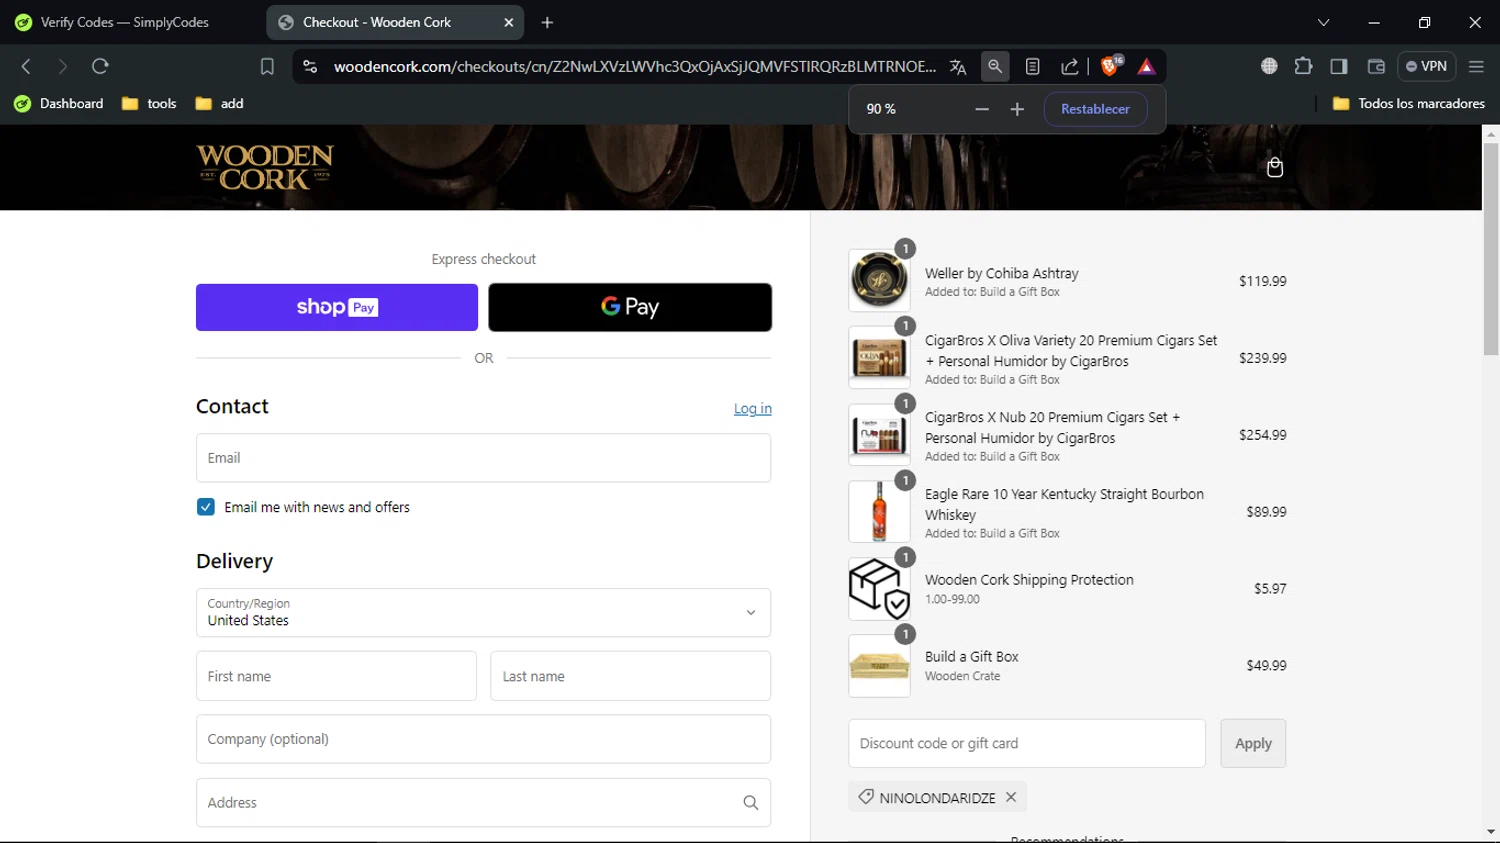Click the Wooden Cork logo
The height and width of the screenshot is (843, 1500).
(x=265, y=167)
